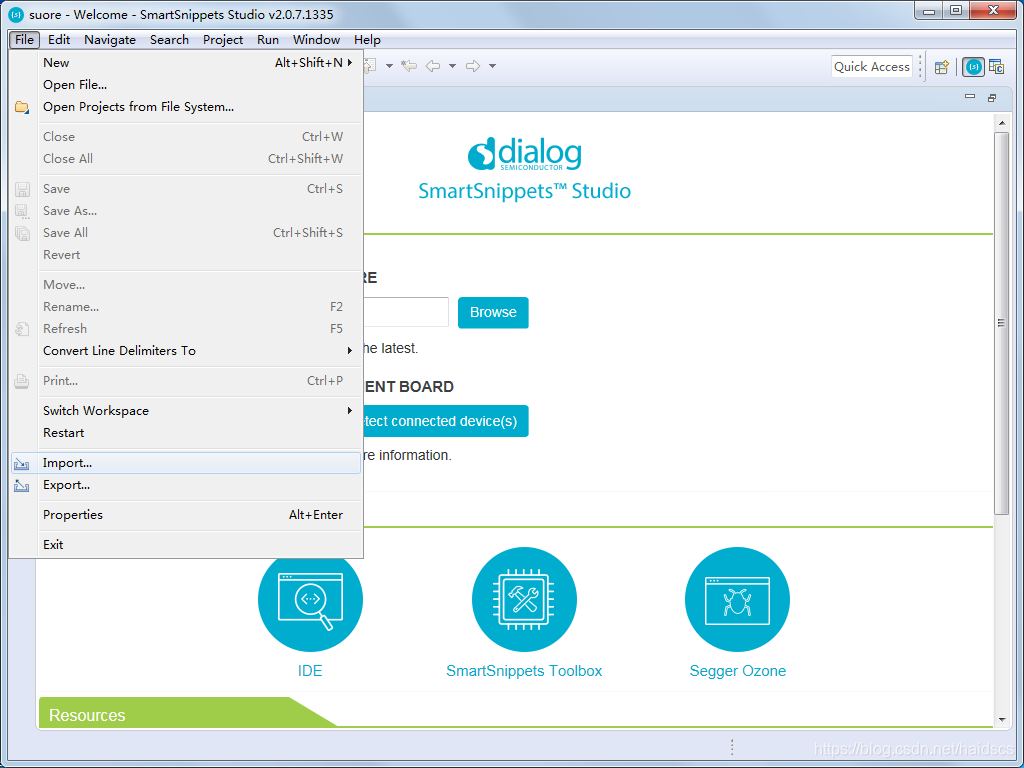Screen dimensions: 1024x768
Task: Click the scrollbar down arrow
Action: coord(1002,720)
